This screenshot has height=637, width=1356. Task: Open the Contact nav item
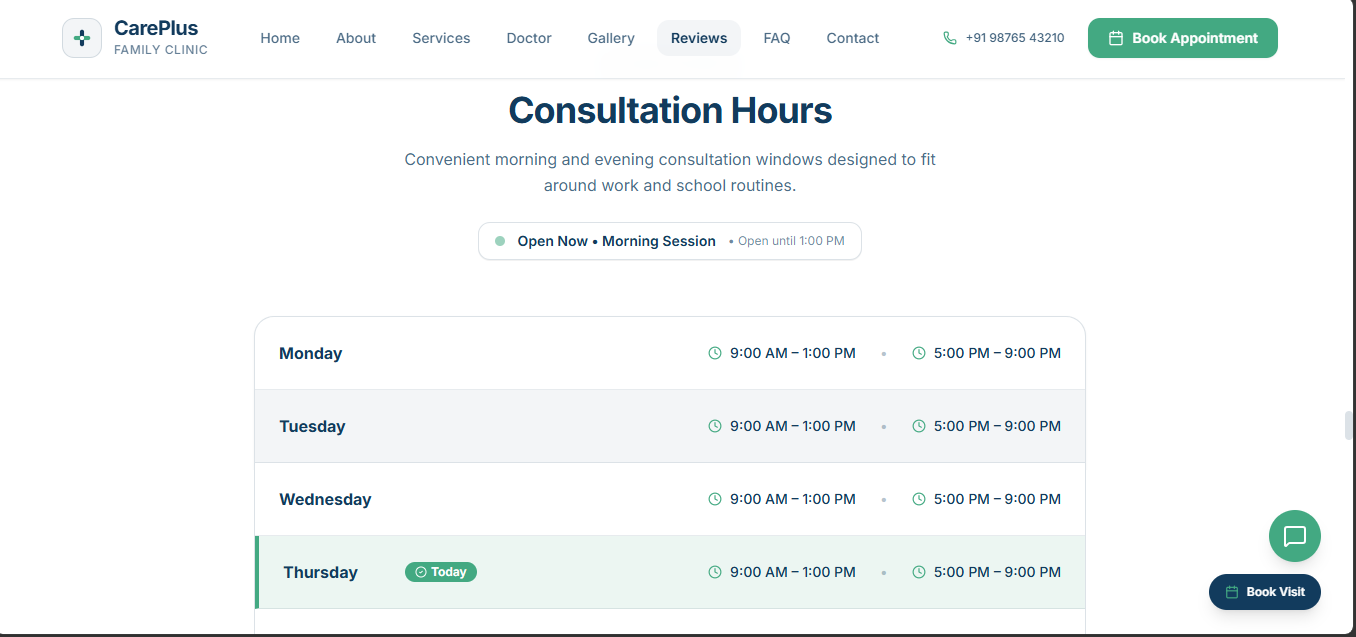[x=853, y=38]
